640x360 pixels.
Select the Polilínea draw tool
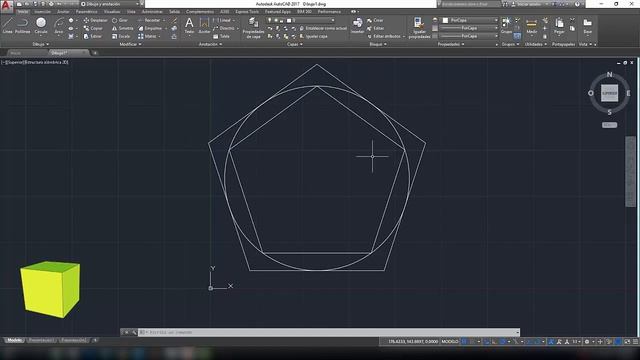pos(22,25)
